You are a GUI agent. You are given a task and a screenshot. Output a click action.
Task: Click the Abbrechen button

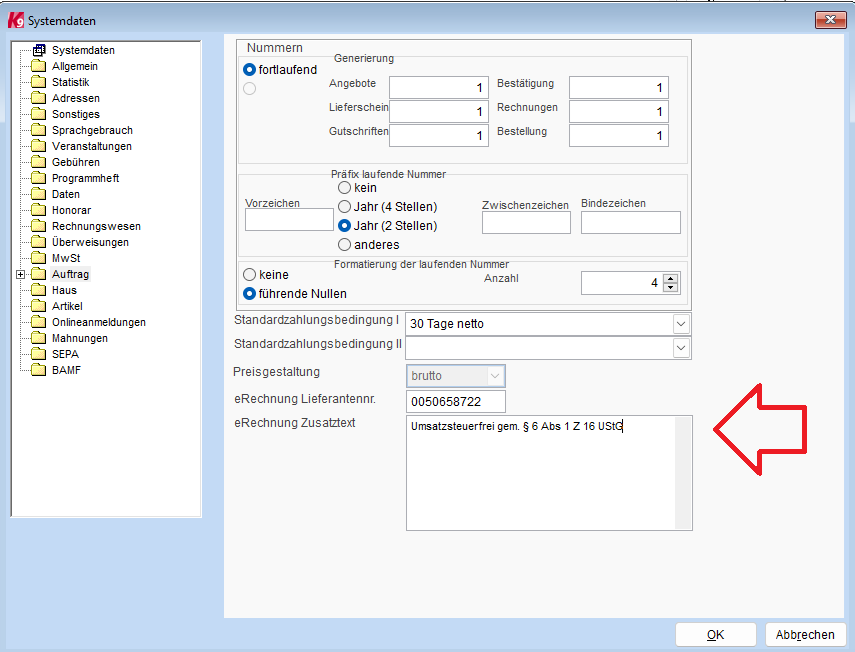(806, 635)
